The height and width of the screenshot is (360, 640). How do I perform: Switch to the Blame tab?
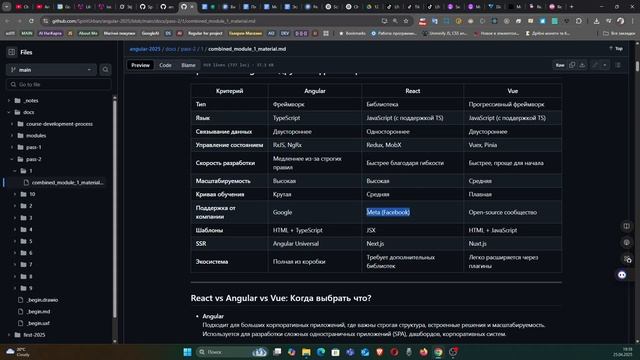coord(188,65)
